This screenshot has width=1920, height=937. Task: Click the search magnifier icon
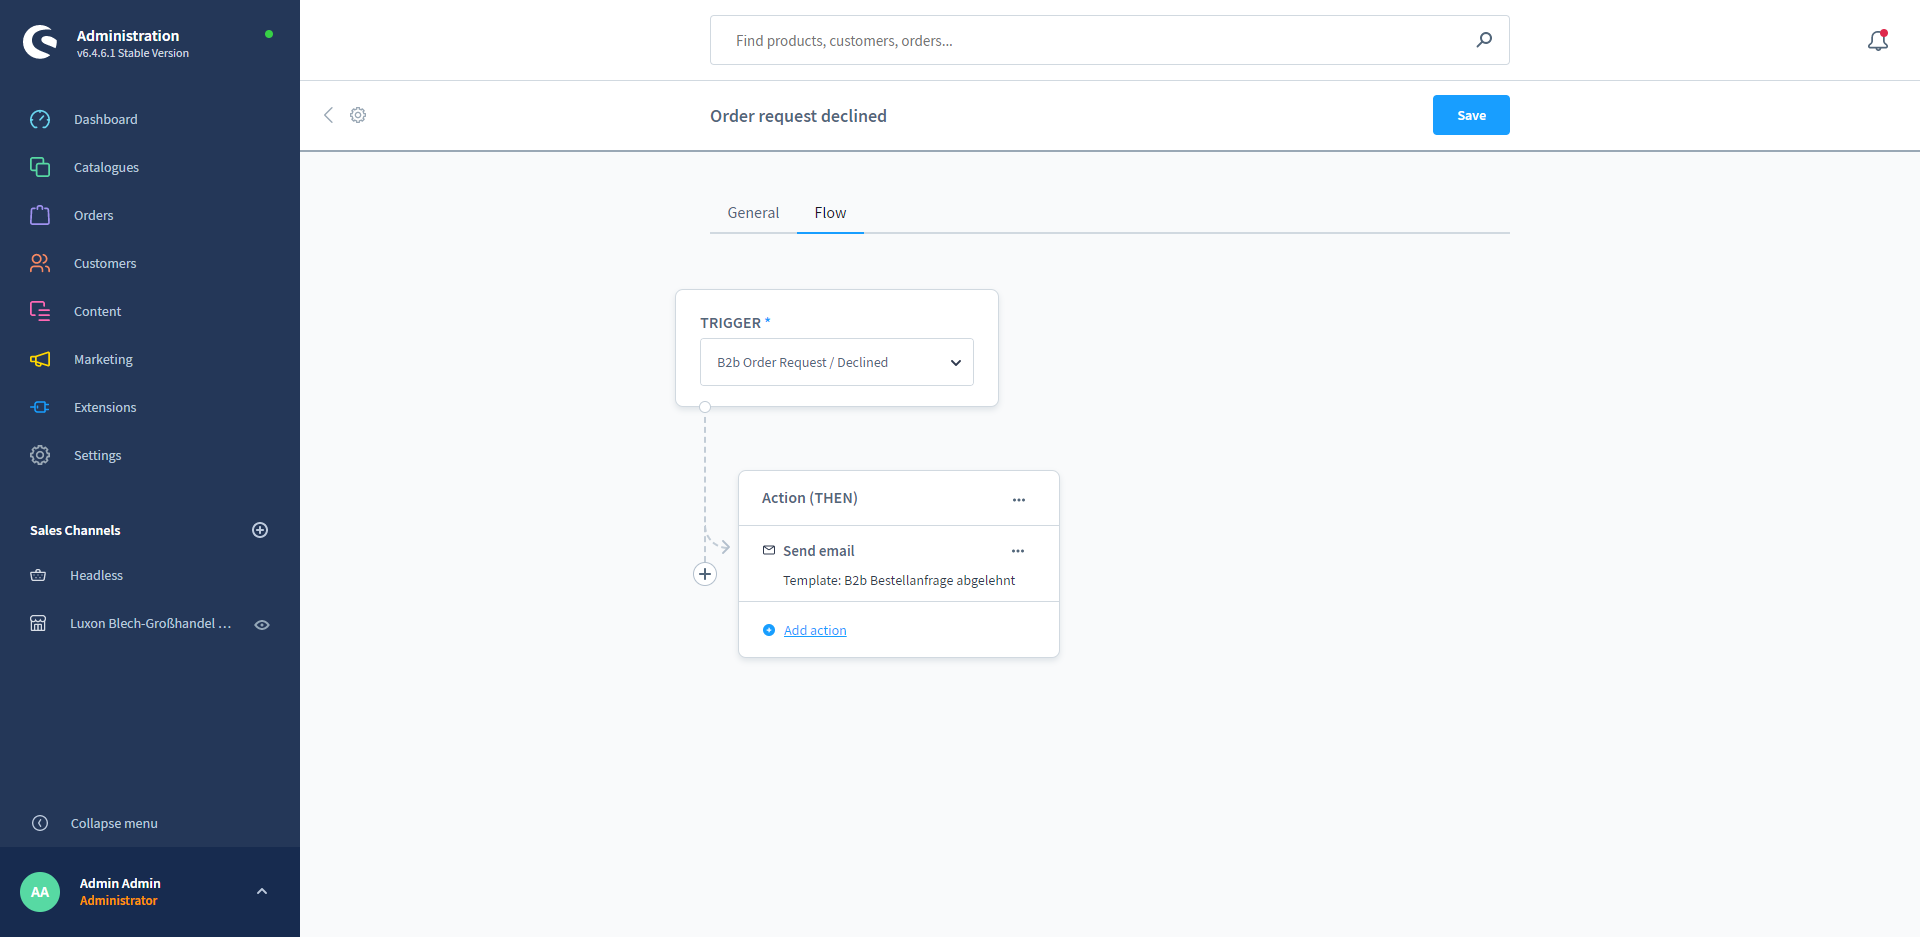pyautogui.click(x=1484, y=40)
